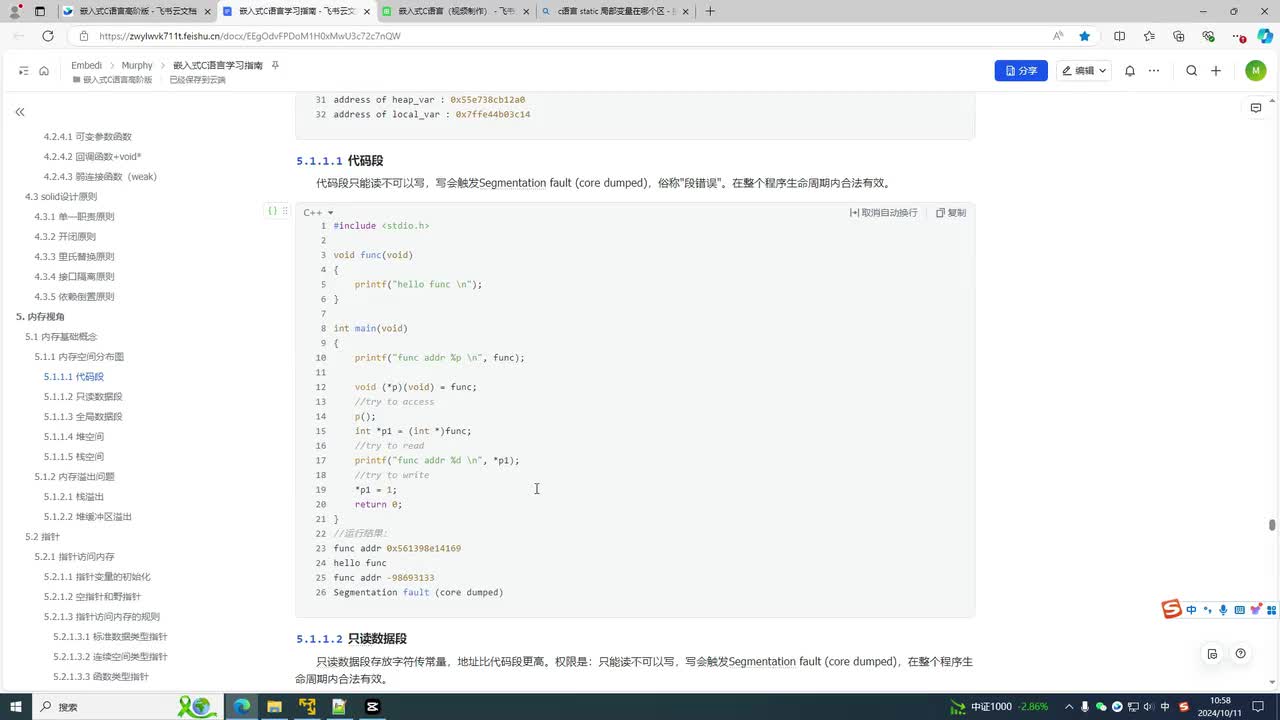Jump to outline item 4.3 solid设计原则
This screenshot has width=1280, height=720.
pyautogui.click(x=61, y=196)
